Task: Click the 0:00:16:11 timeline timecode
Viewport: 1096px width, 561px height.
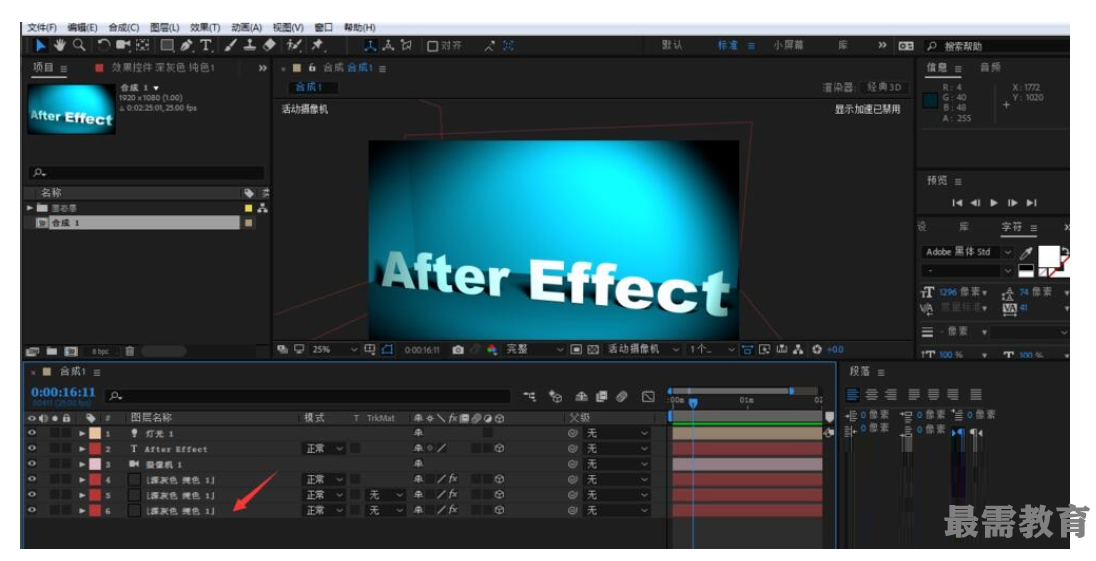Action: [x=63, y=393]
